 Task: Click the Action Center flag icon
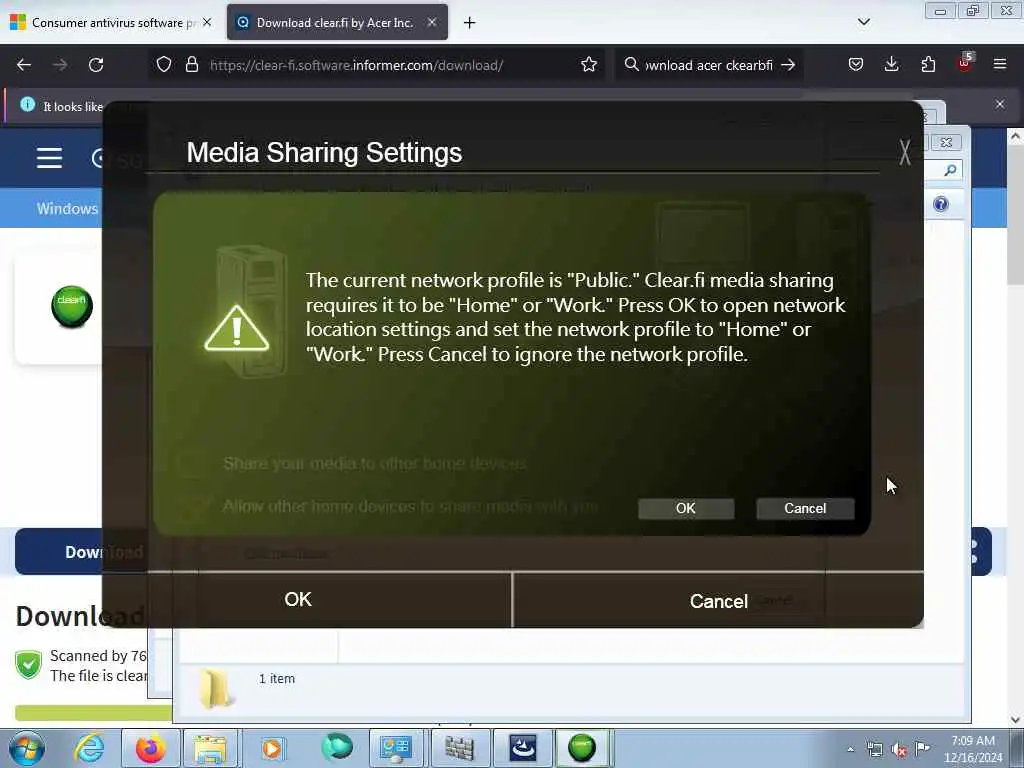point(923,748)
